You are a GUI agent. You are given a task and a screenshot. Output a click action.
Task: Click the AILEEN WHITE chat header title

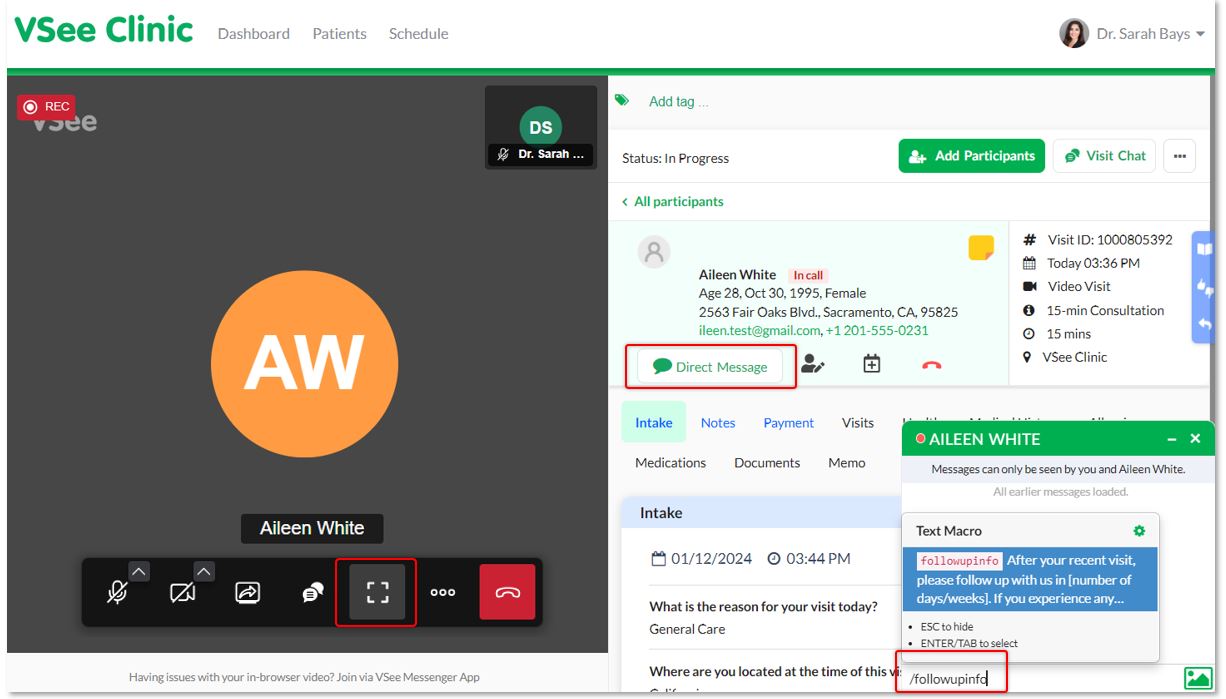984,439
